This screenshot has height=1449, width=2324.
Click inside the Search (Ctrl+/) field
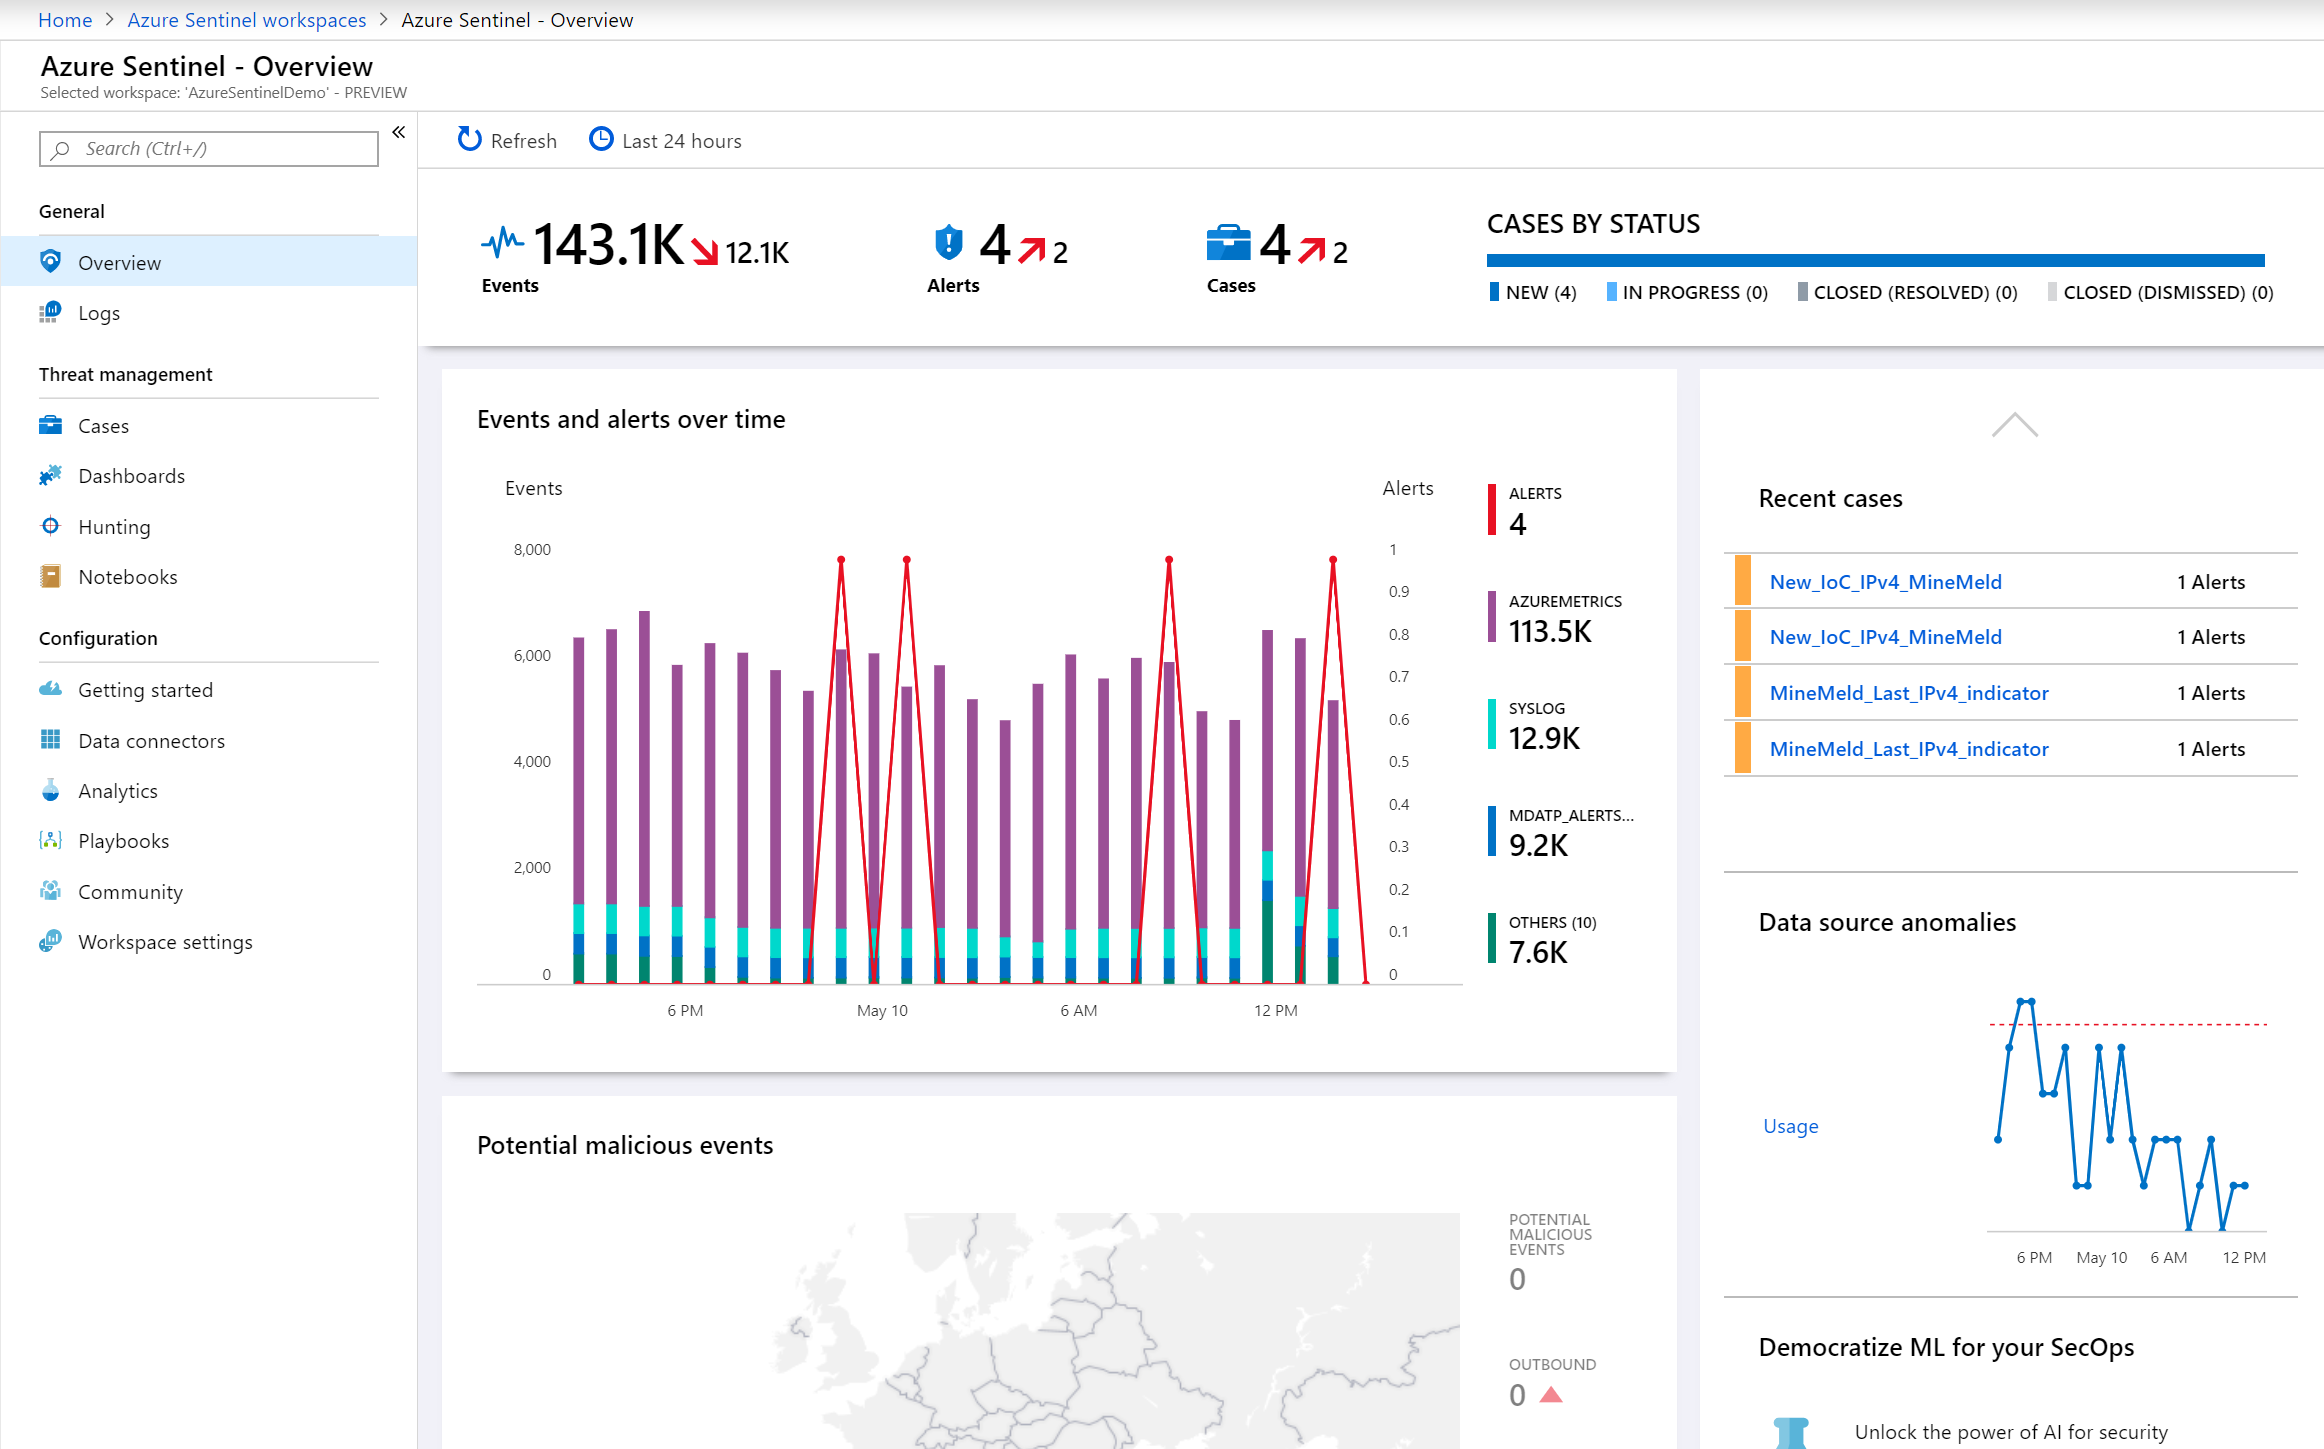click(209, 149)
